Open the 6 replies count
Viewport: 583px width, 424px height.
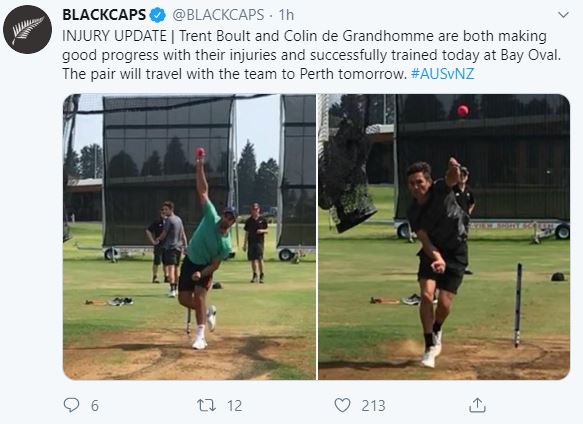pos(95,406)
